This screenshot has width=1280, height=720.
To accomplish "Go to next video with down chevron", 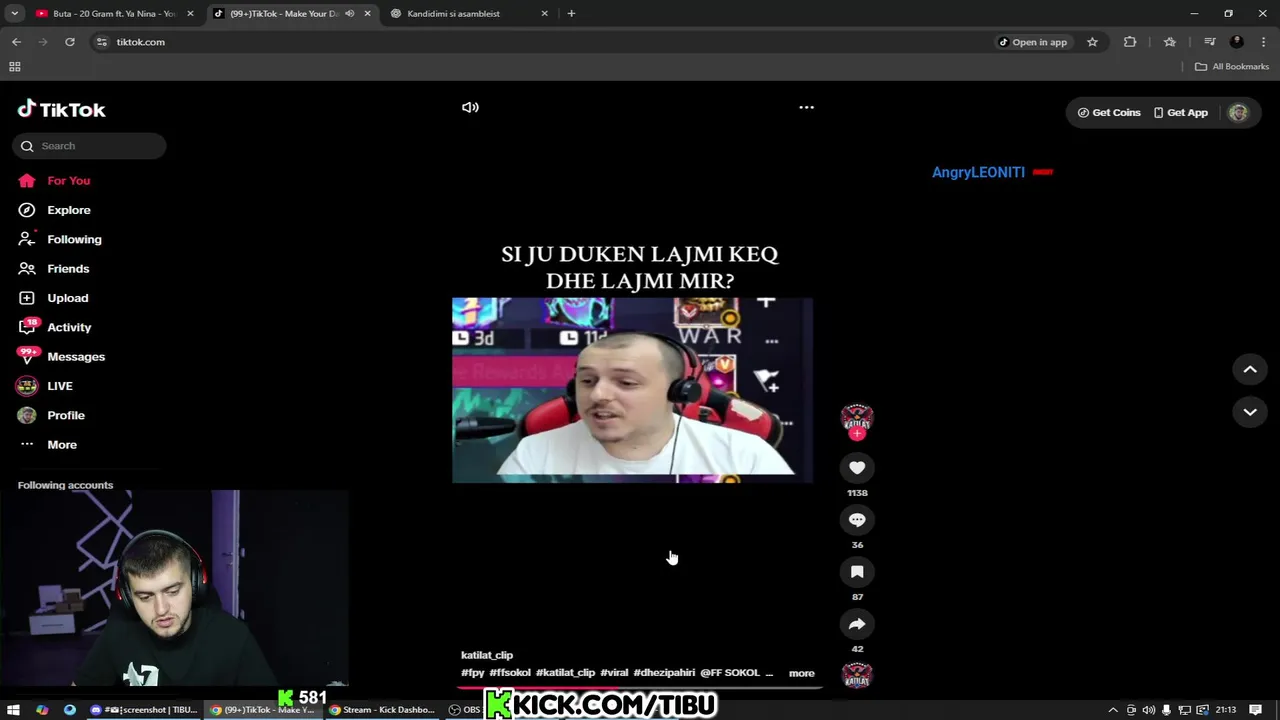I will click(1250, 412).
